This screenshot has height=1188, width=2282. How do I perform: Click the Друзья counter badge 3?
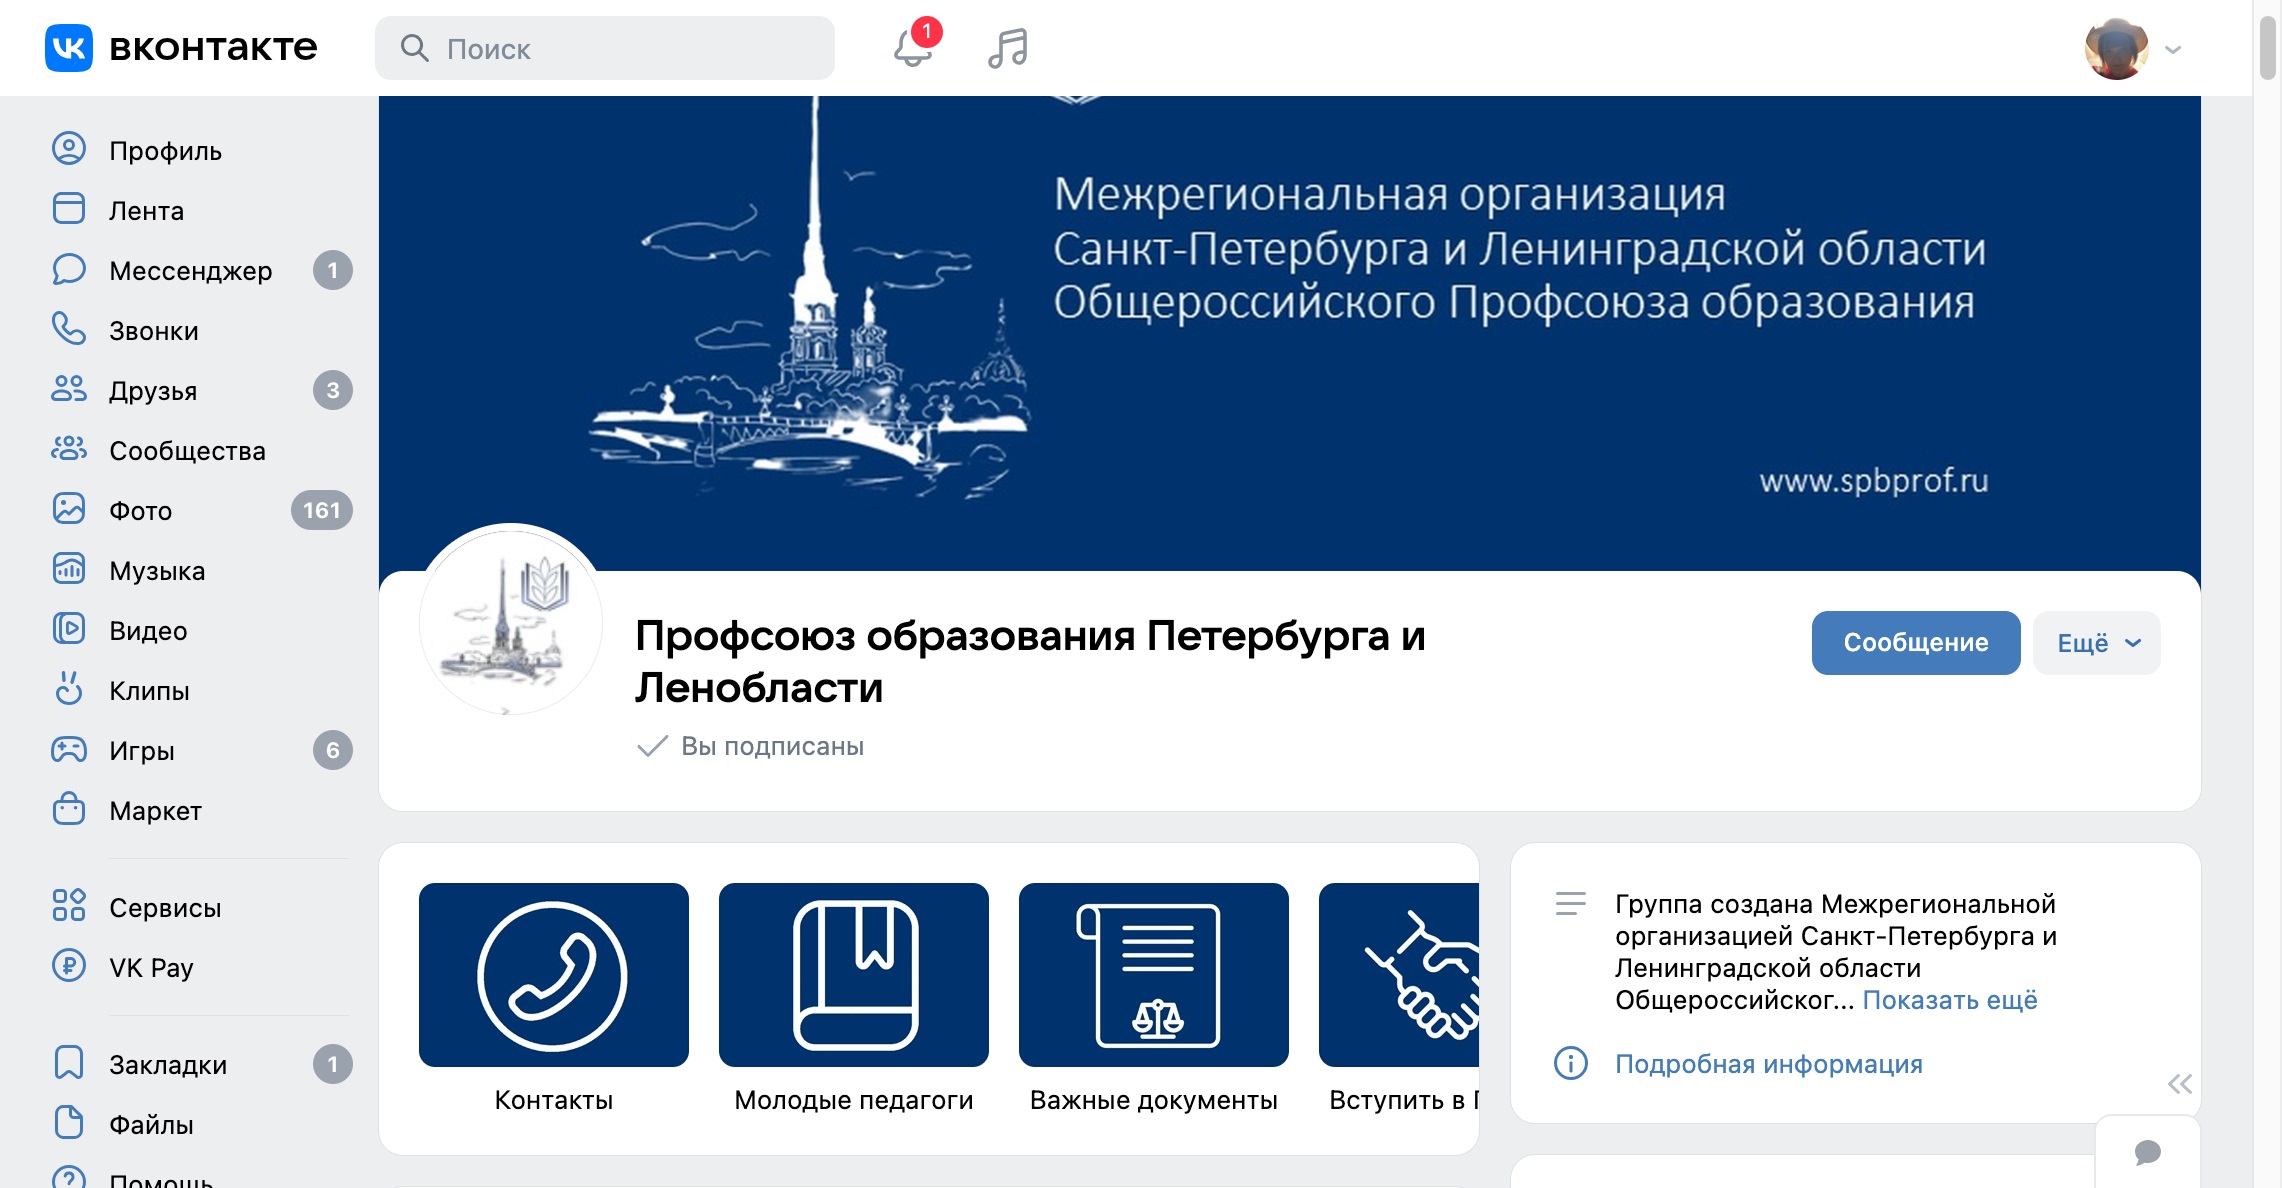tap(333, 390)
